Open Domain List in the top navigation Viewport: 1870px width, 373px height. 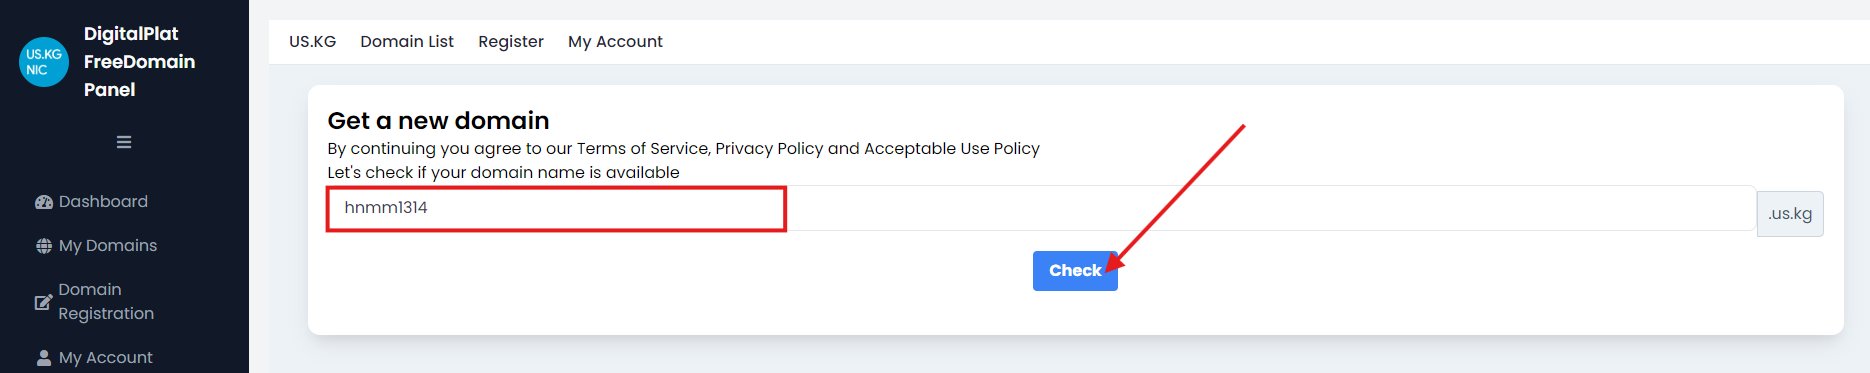click(407, 42)
